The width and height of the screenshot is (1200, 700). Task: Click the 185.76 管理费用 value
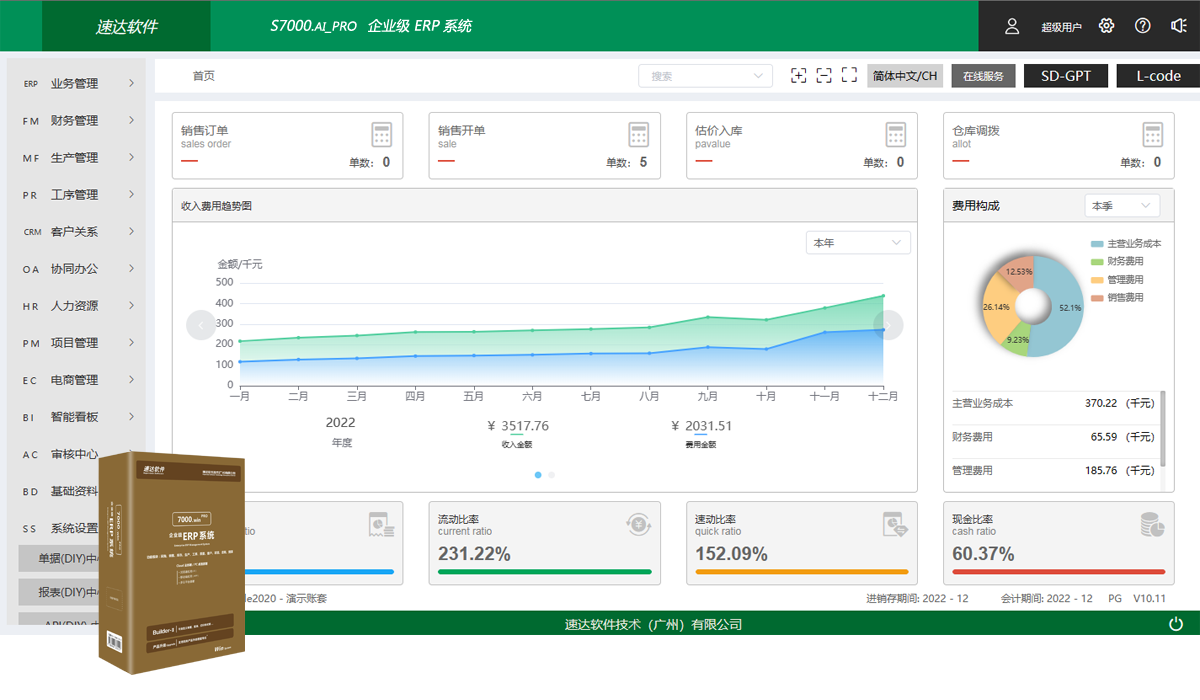tap(1101, 470)
